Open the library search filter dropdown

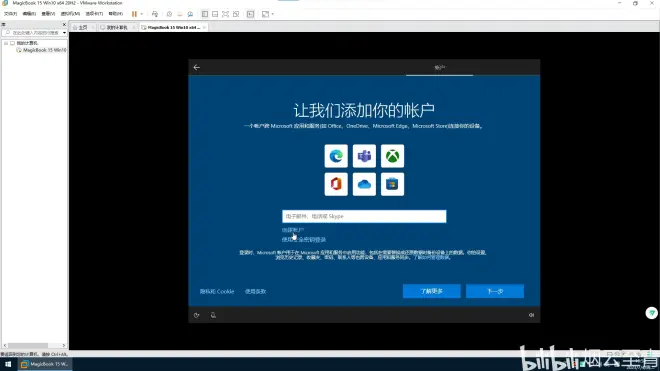click(x=64, y=33)
